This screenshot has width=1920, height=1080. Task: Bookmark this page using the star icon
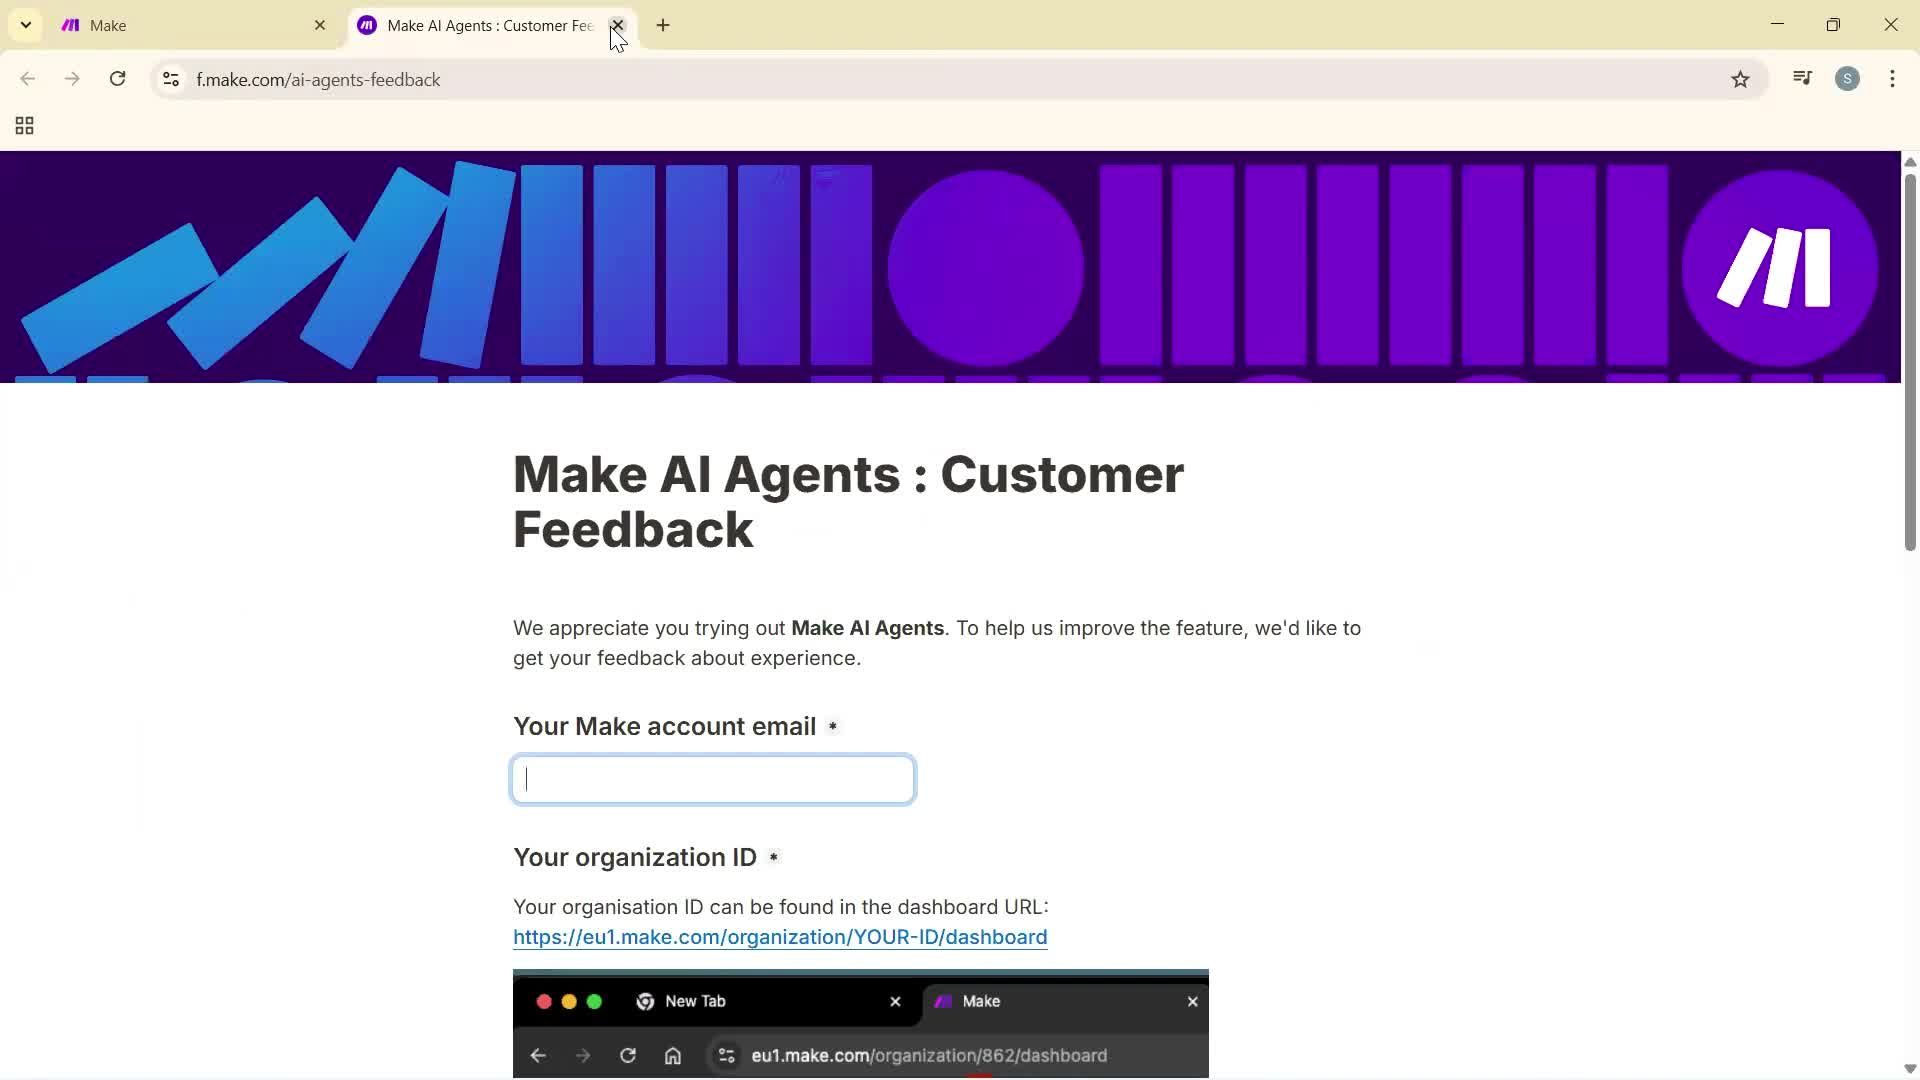point(1740,79)
